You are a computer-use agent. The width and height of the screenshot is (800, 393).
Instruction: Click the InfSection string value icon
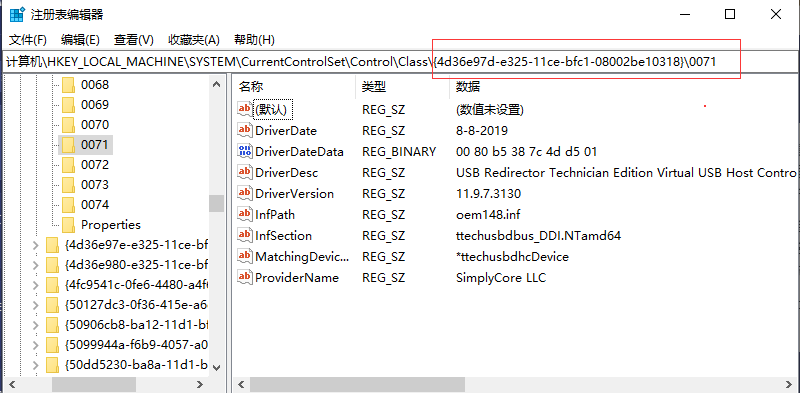point(245,235)
